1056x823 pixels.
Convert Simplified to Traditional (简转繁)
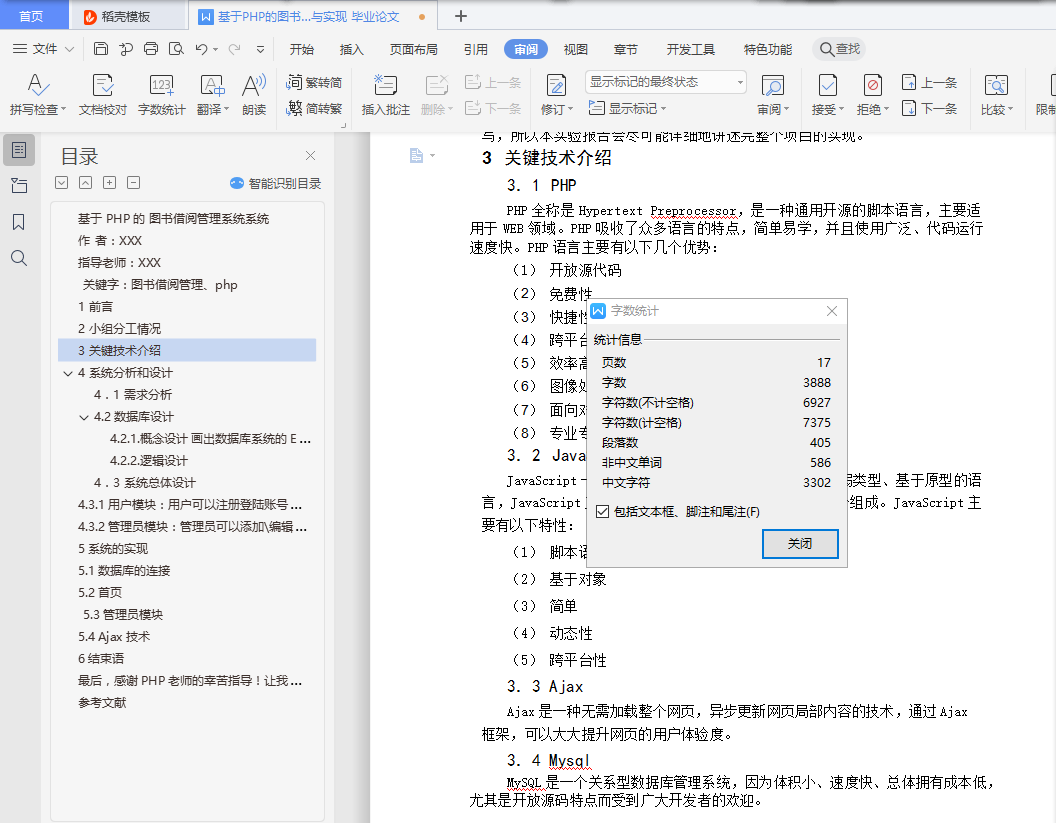[x=314, y=108]
